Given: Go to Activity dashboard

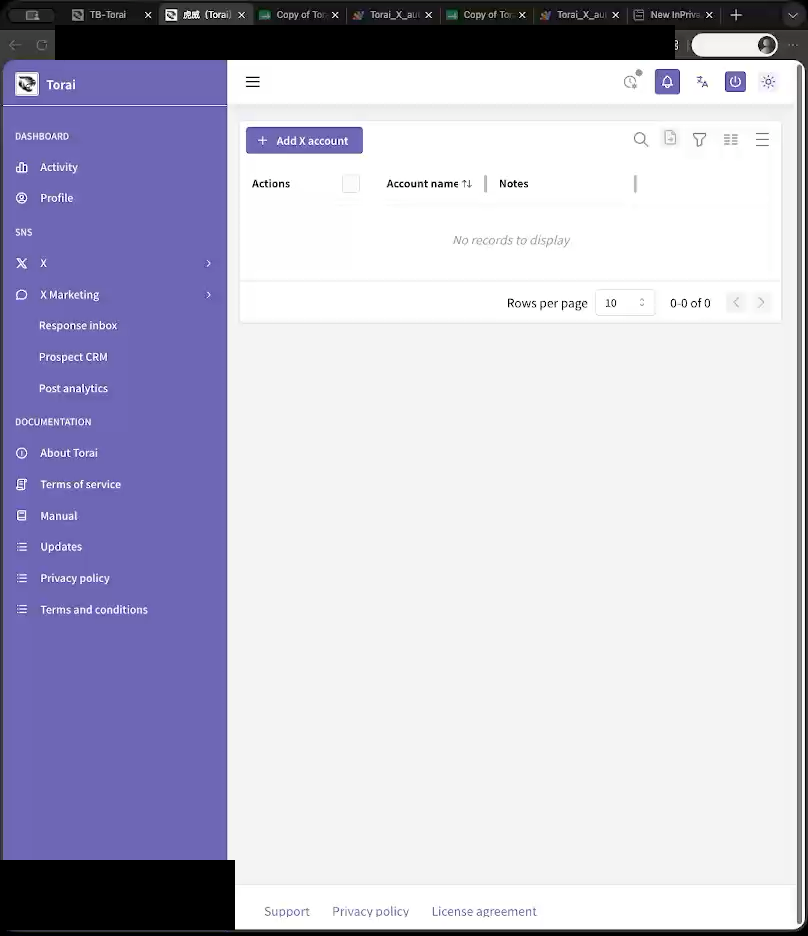Looking at the screenshot, I should click(58, 167).
